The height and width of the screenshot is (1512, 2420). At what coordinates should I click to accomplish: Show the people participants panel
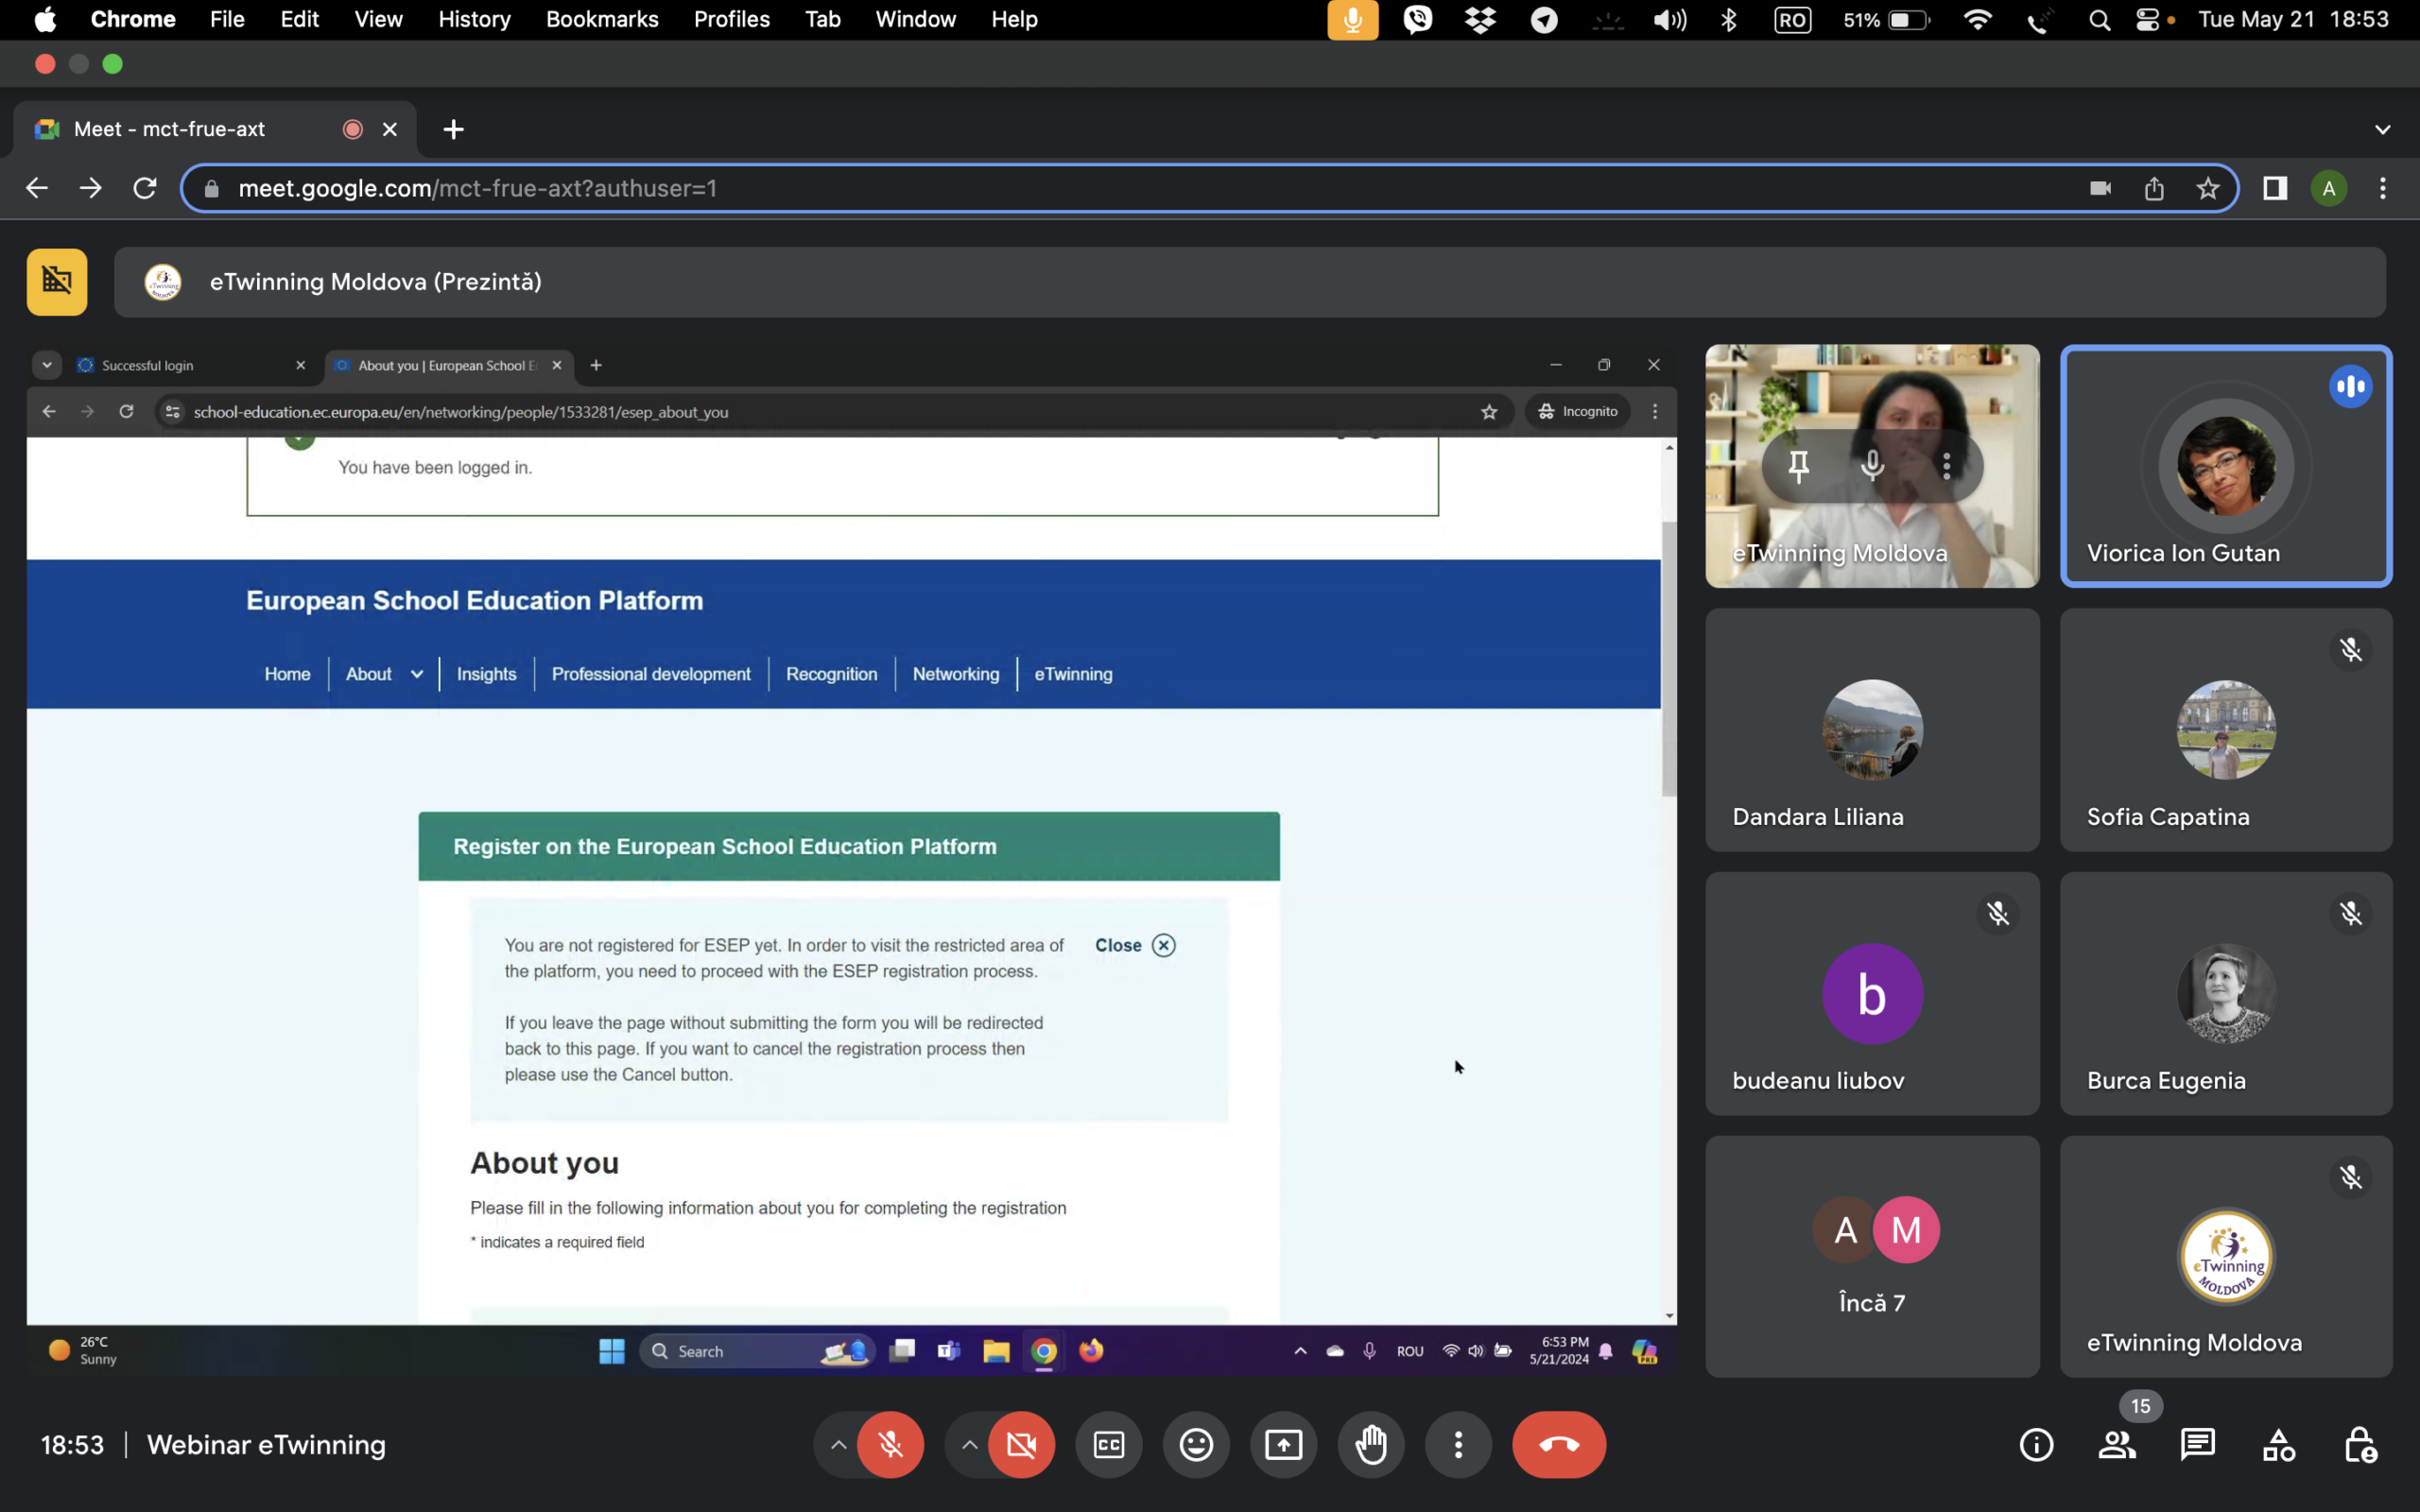click(x=2117, y=1444)
